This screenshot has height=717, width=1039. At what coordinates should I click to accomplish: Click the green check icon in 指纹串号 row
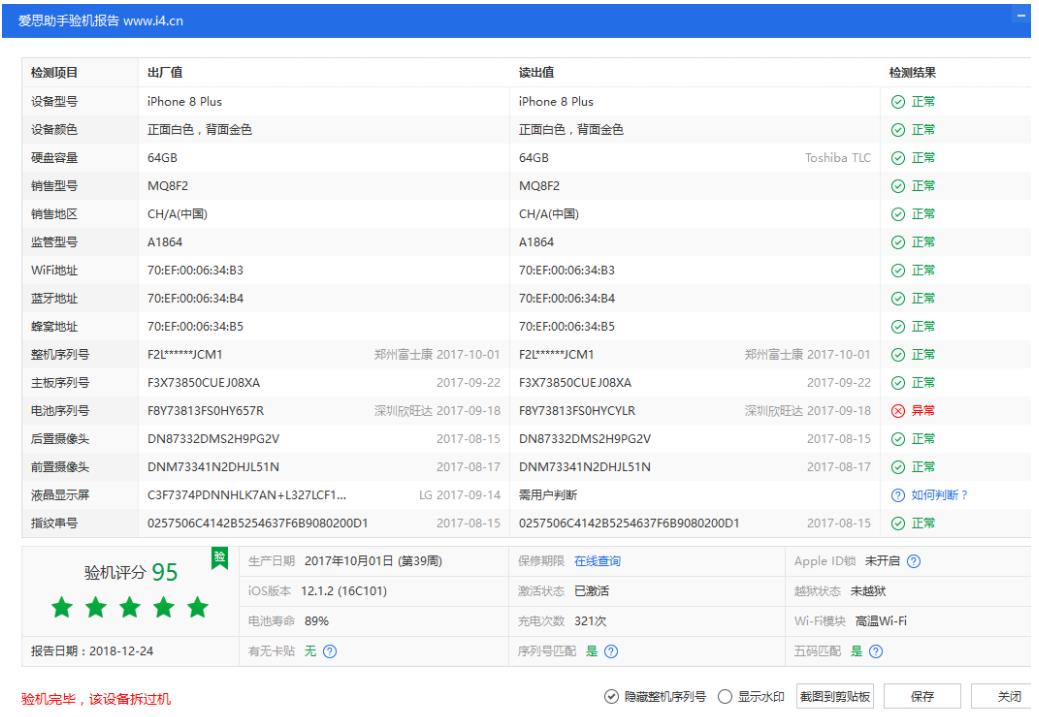pos(897,523)
